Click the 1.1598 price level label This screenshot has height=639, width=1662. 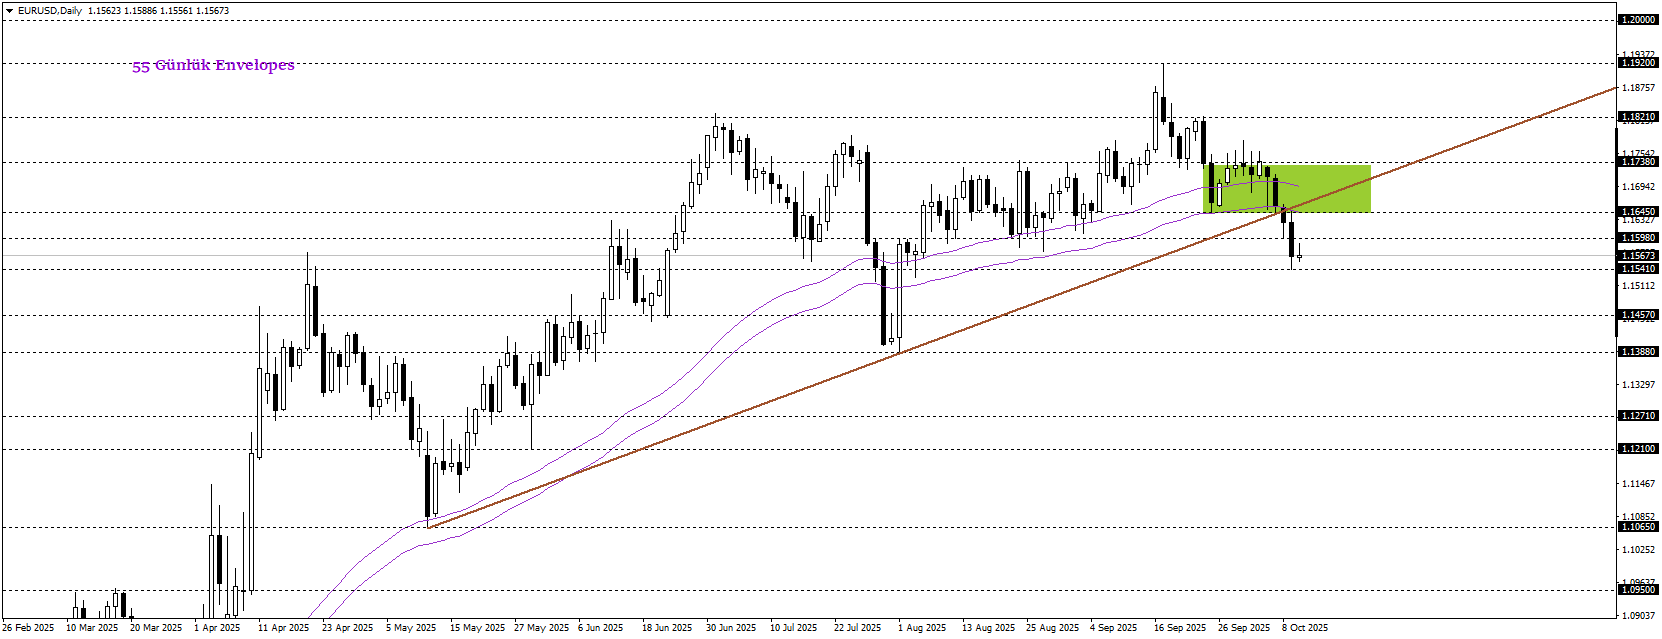(1638, 238)
